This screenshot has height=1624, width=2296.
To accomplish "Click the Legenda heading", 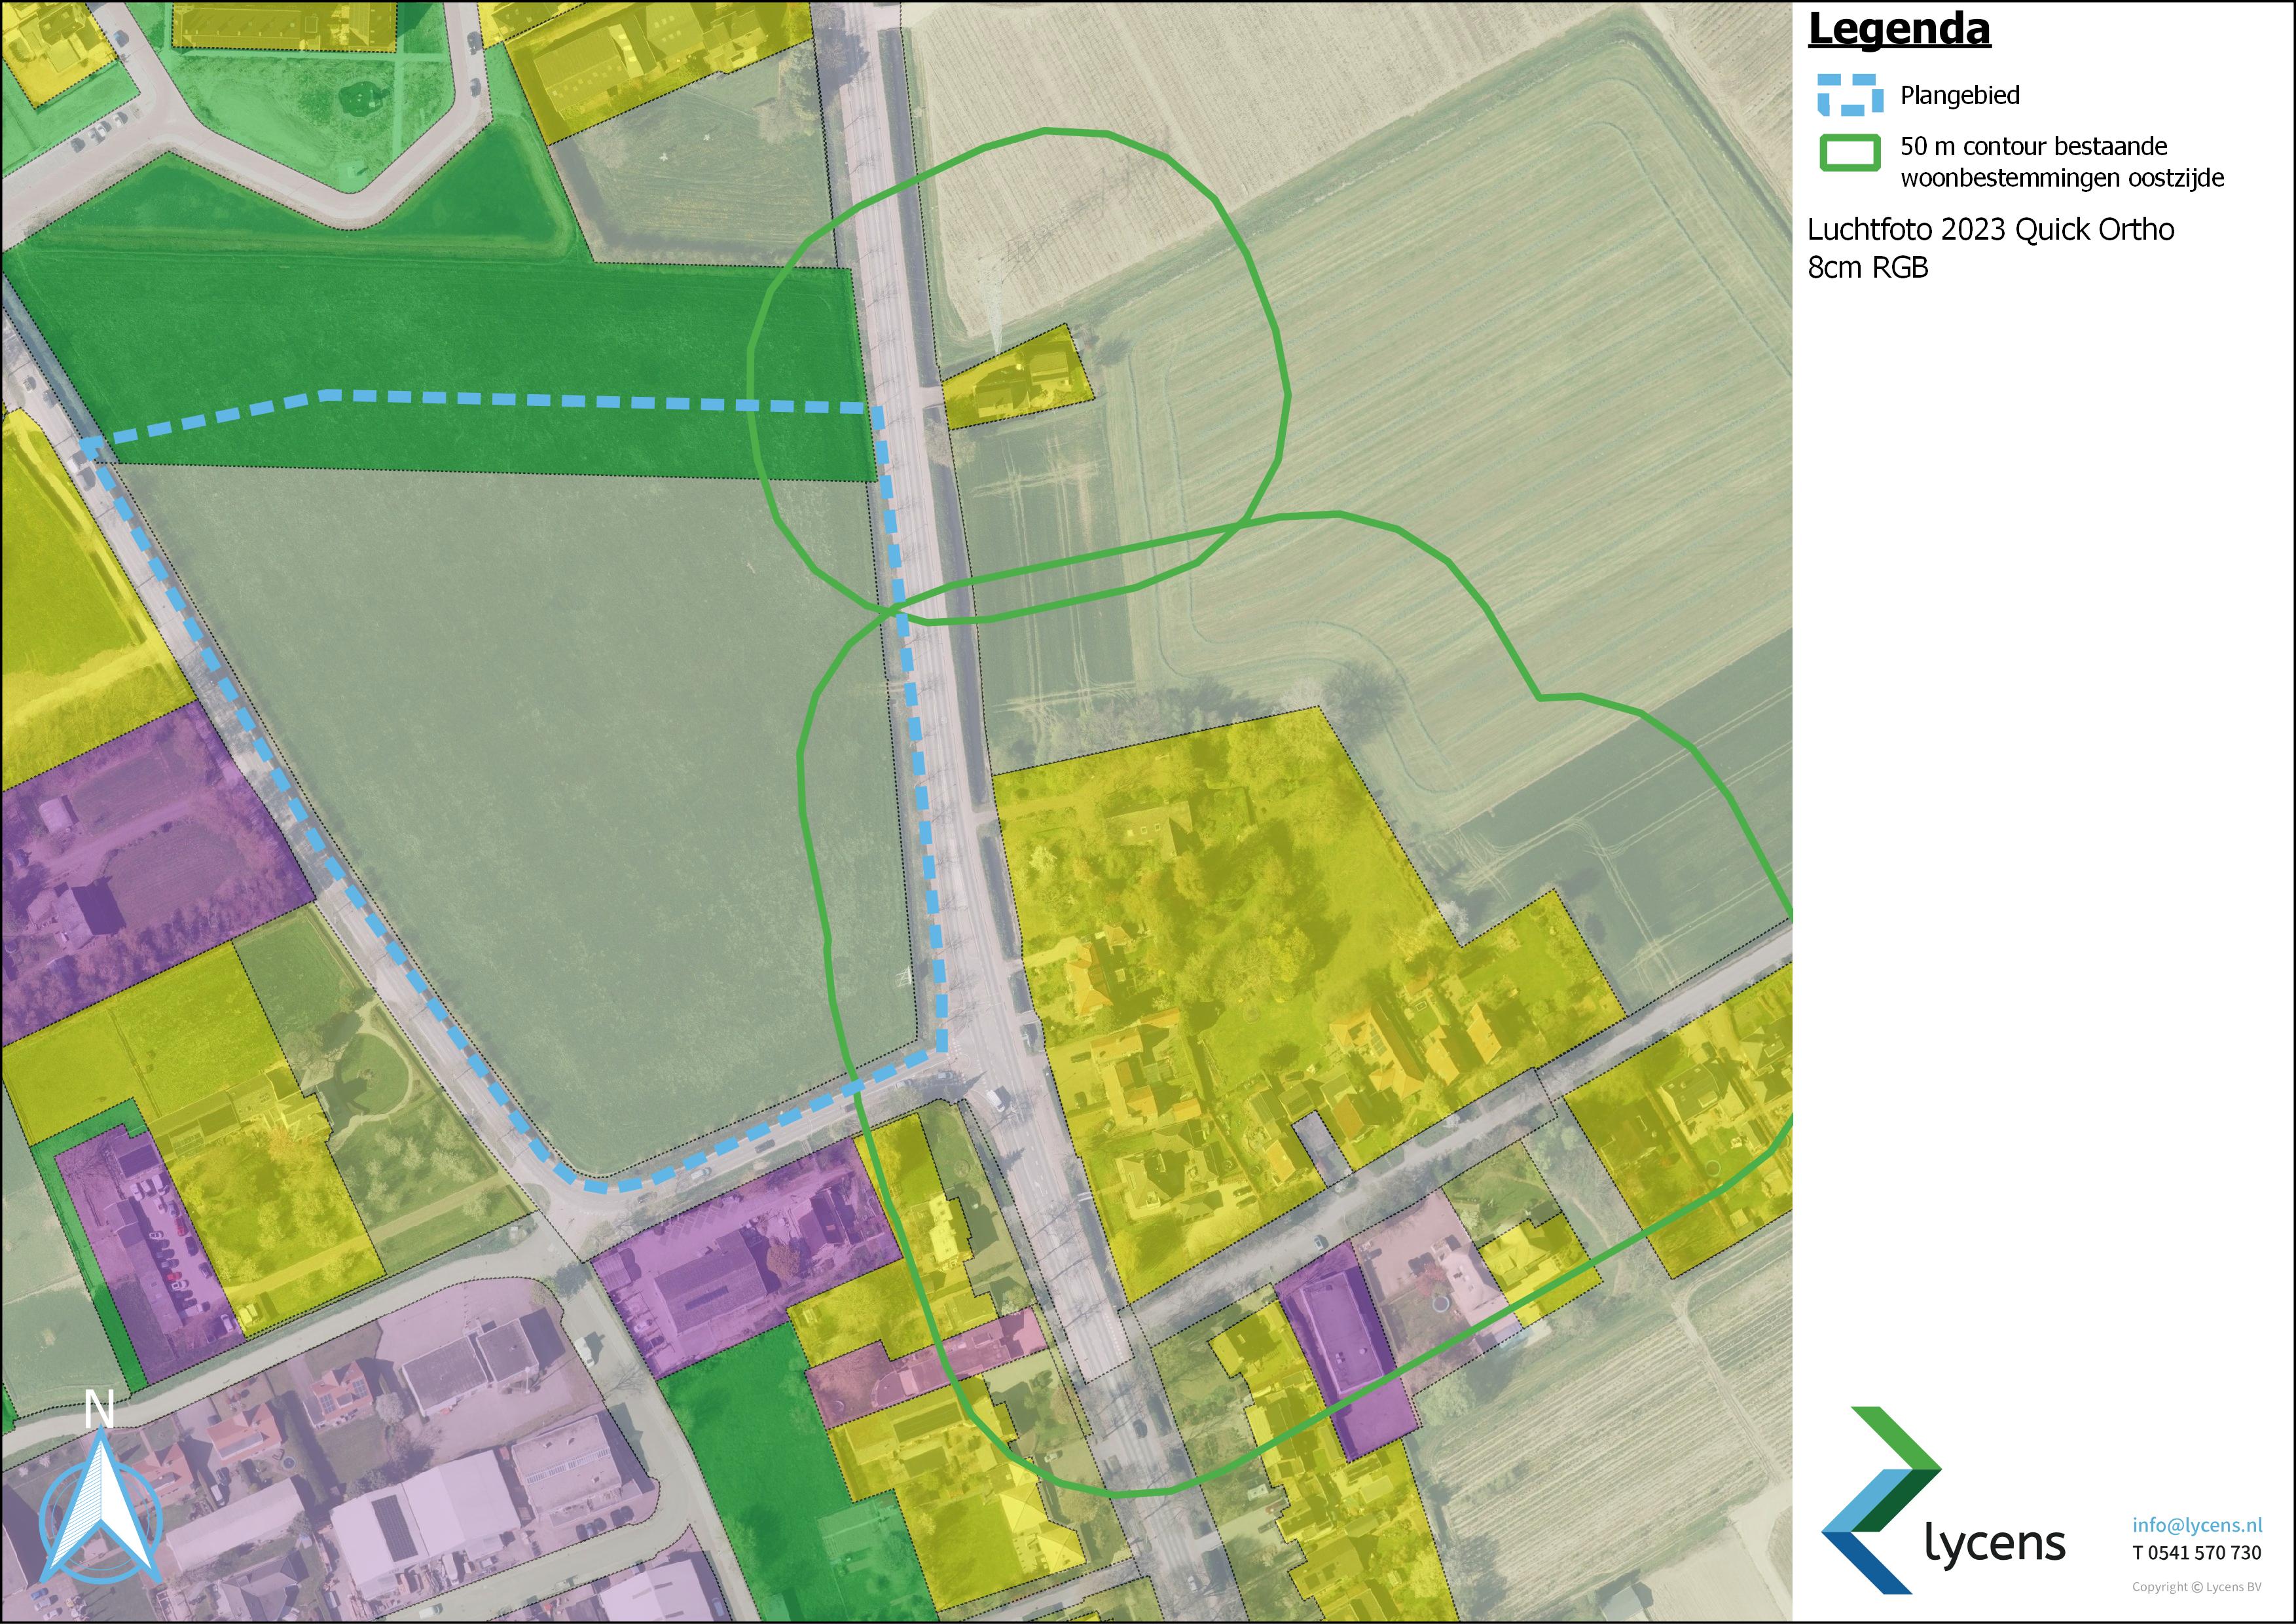I will pos(1899,30).
